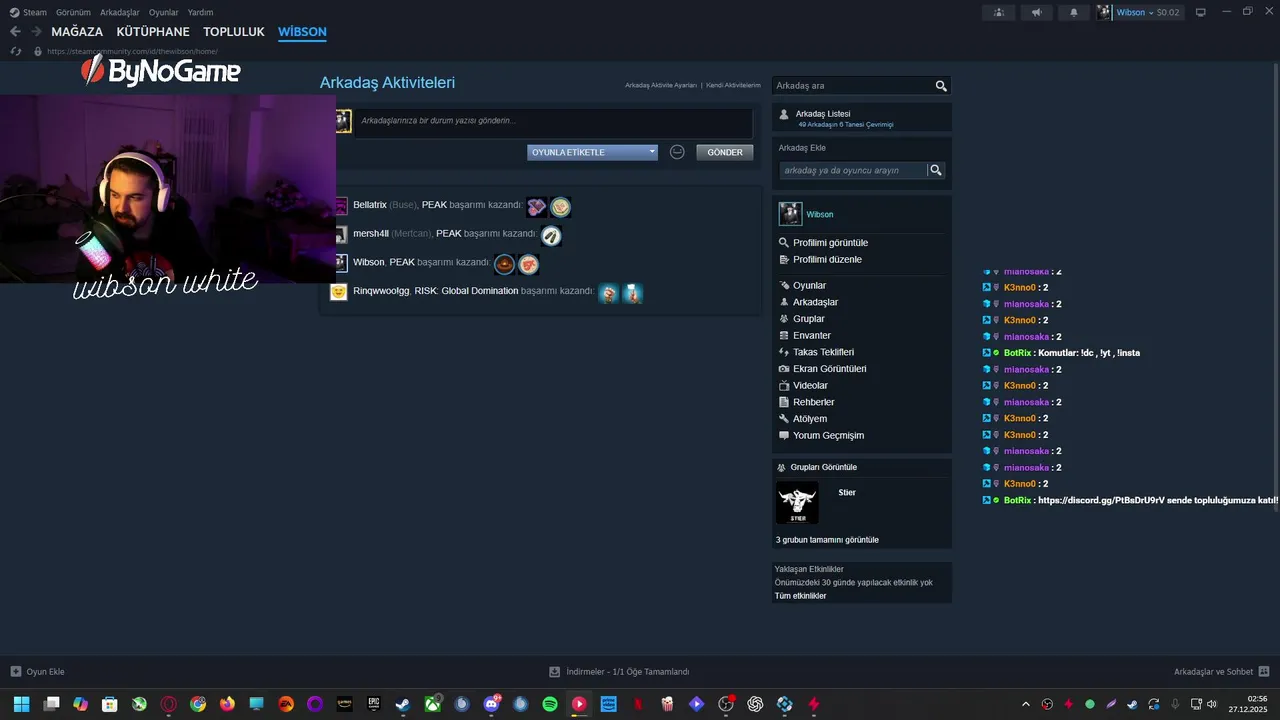Go to MAĞAZA tab
This screenshot has width=1280, height=720.
point(77,32)
